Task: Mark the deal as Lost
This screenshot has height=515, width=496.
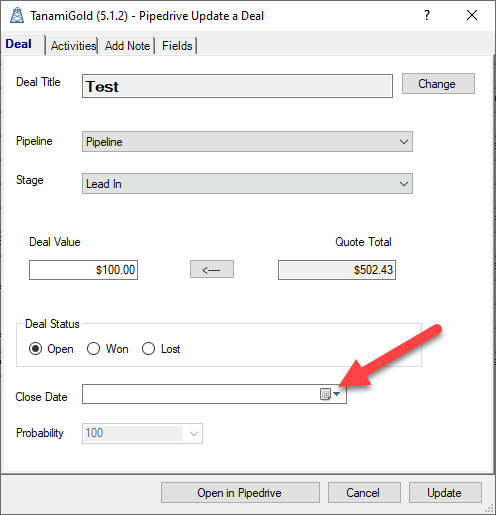Action: pos(161,349)
